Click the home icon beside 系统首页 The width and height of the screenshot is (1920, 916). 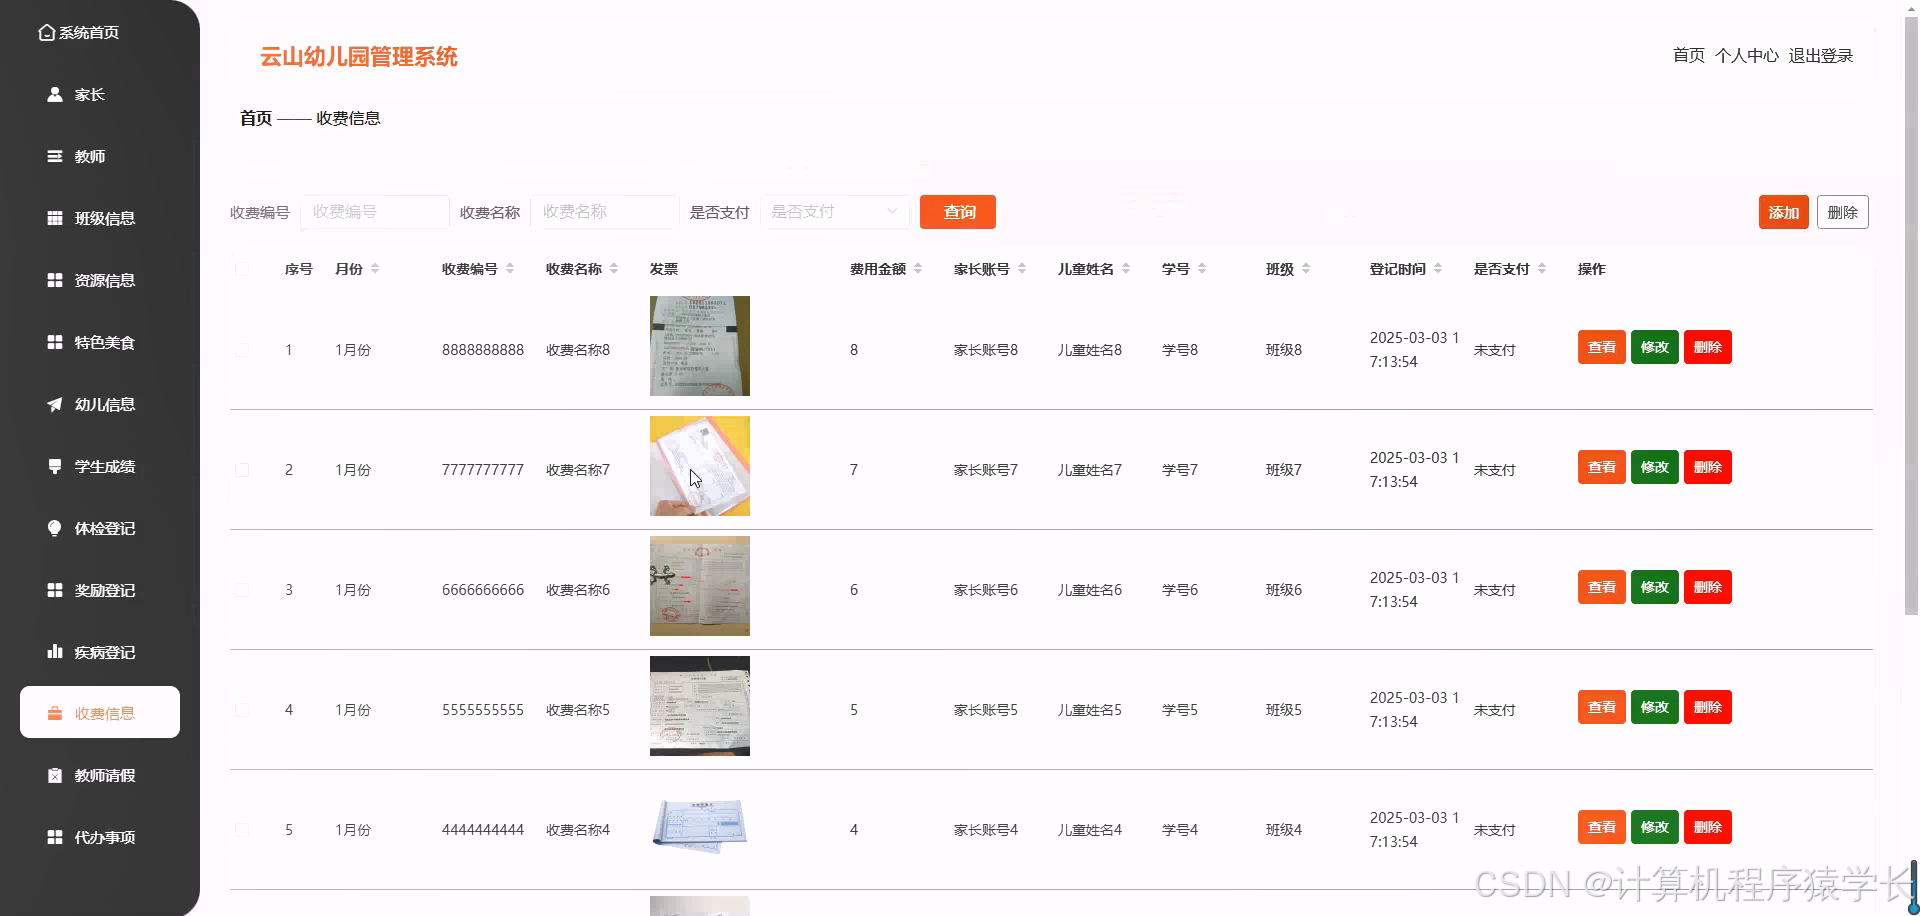46,33
